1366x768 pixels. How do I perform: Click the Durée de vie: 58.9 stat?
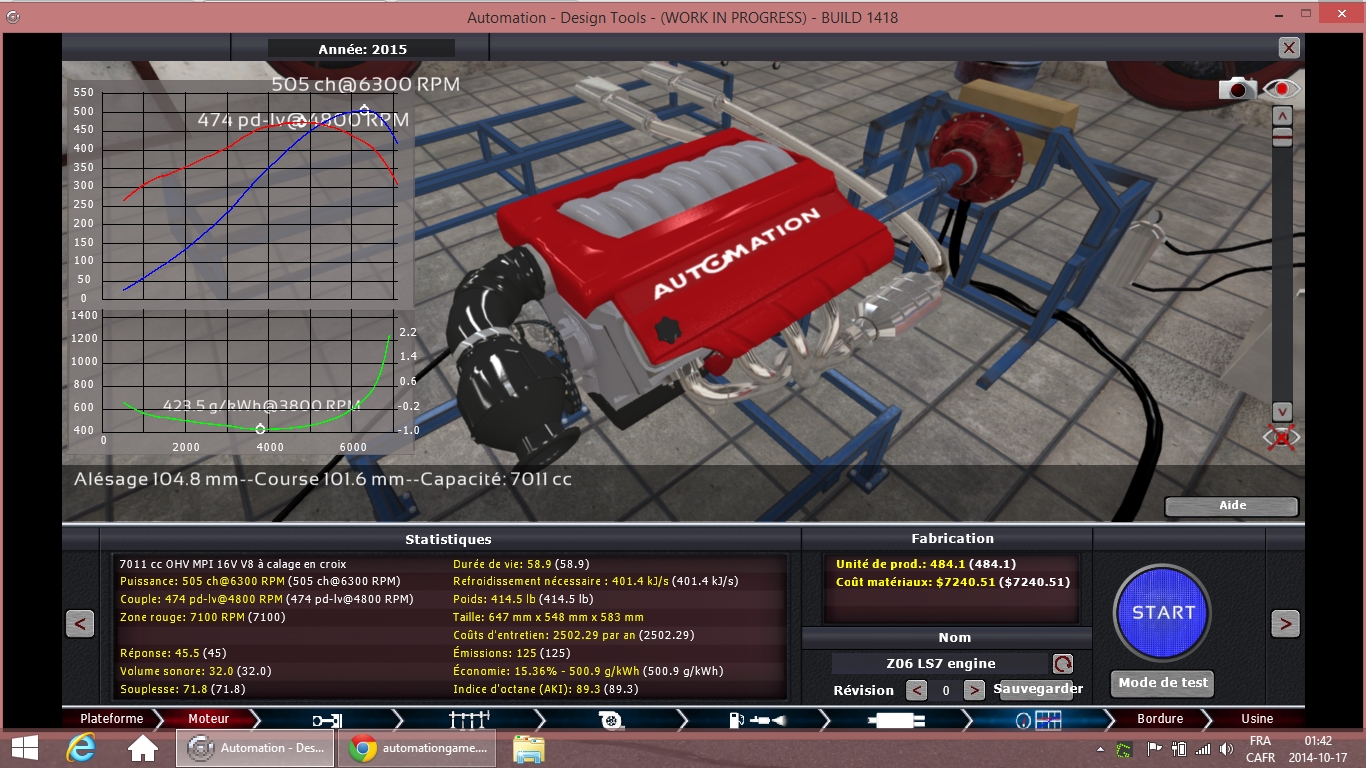521,563
